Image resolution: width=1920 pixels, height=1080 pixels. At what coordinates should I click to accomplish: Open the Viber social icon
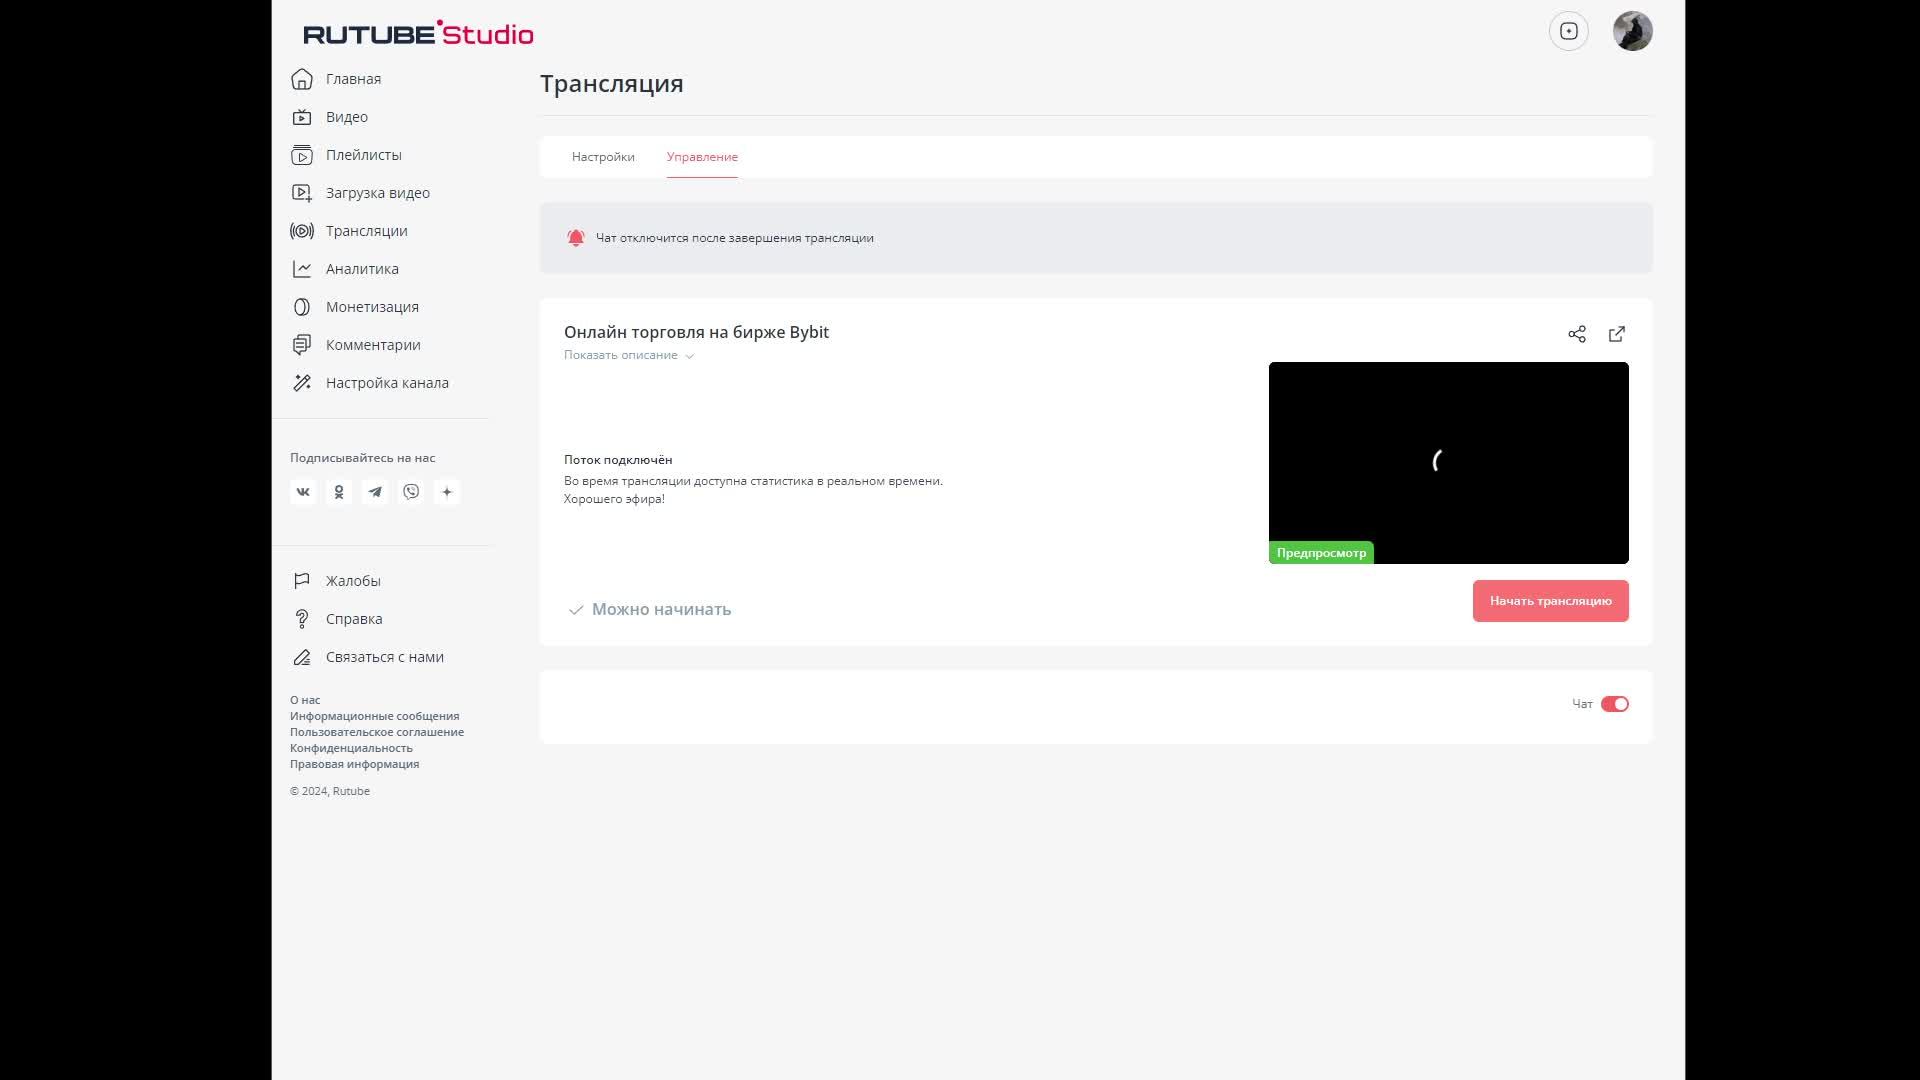click(x=411, y=492)
